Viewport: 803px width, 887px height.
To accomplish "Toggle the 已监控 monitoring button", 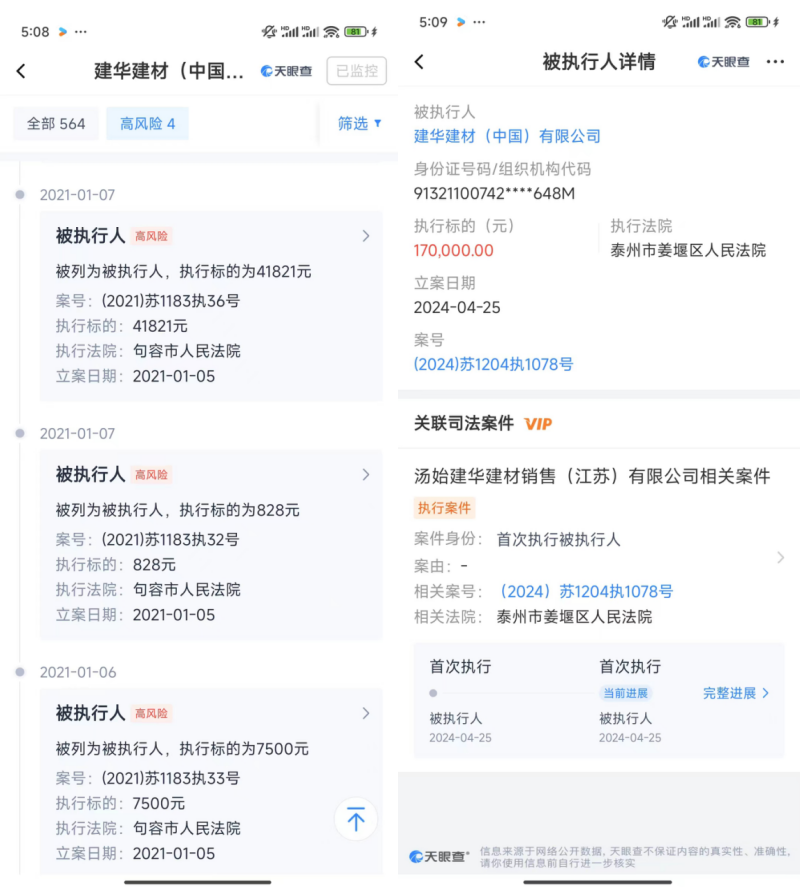I will [x=356, y=71].
